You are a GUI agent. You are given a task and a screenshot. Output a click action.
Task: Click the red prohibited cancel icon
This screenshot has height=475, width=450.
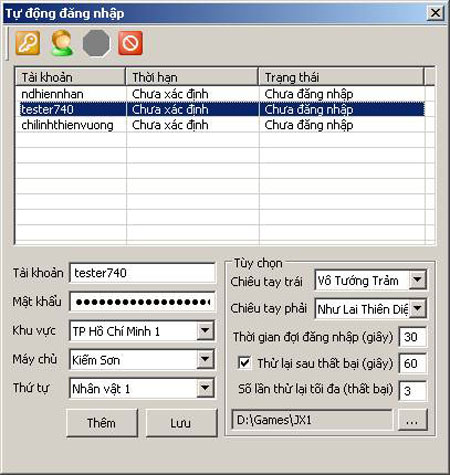(130, 43)
